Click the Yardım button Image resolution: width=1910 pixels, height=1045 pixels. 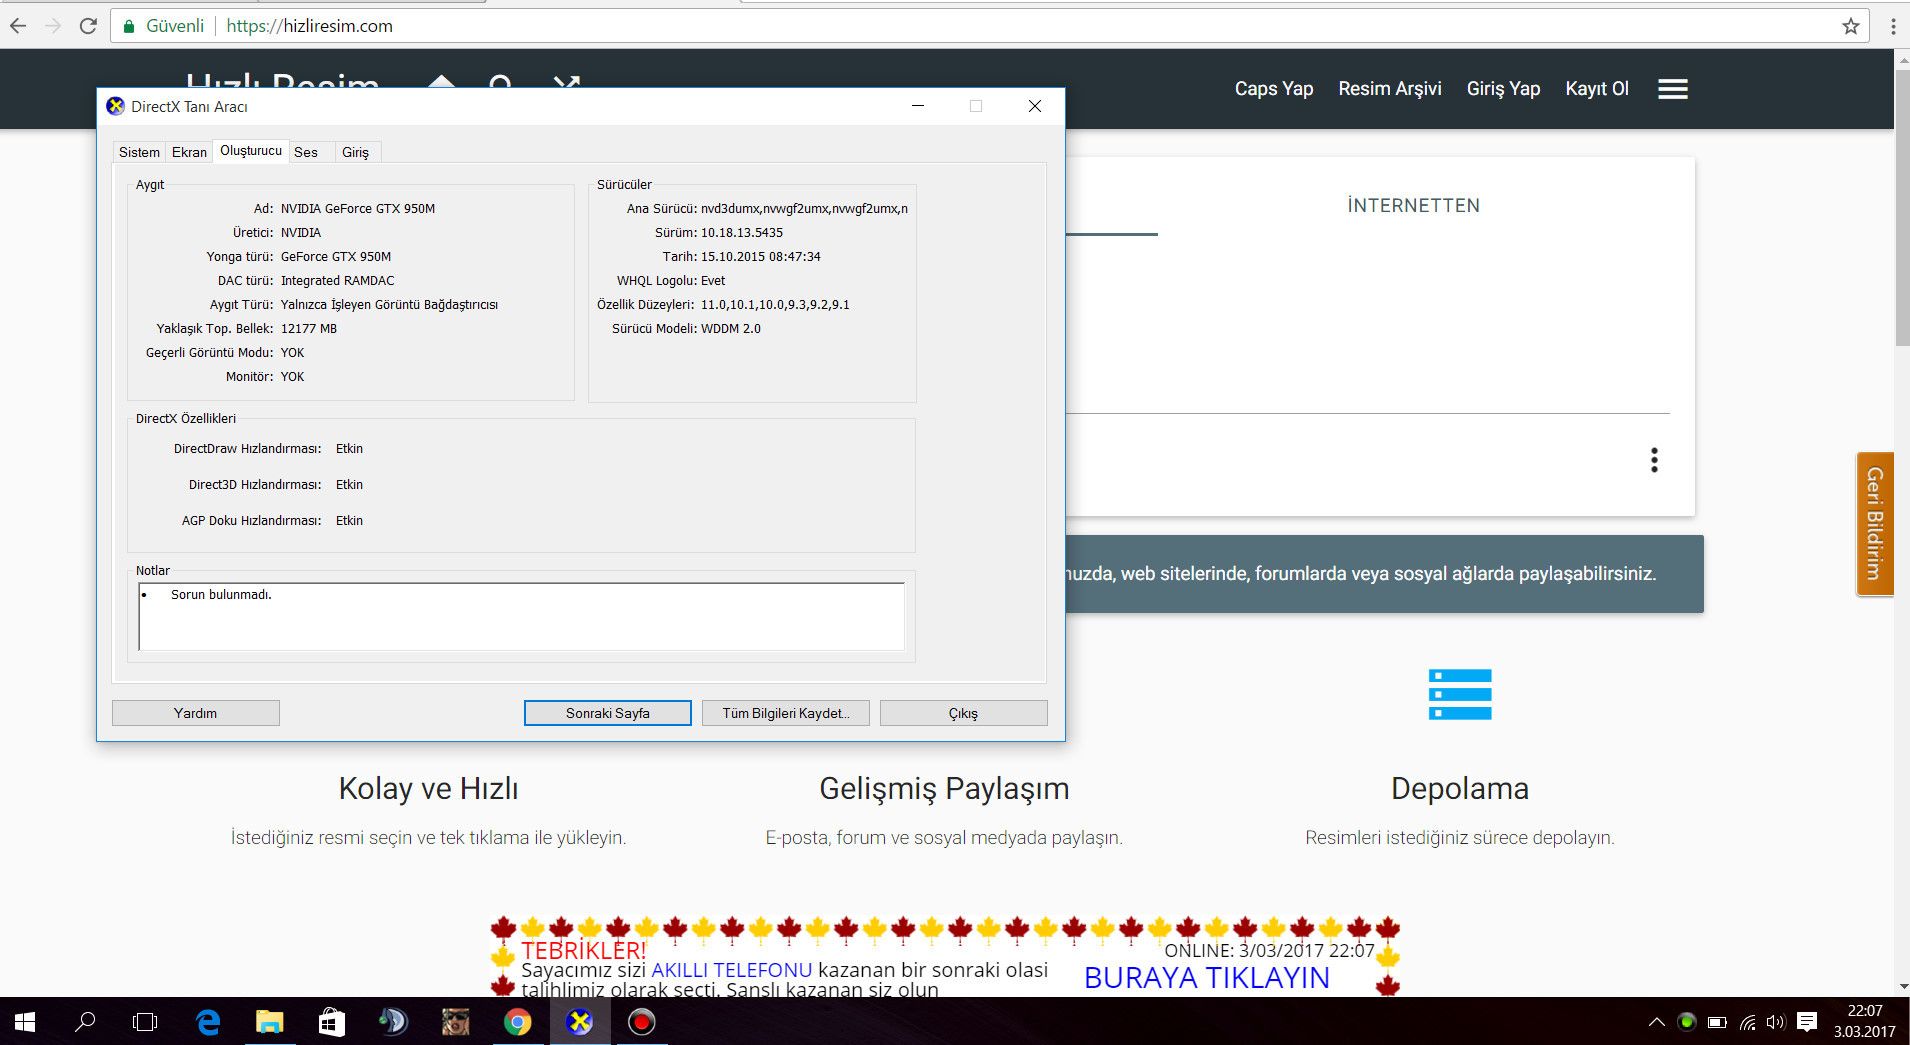195,713
